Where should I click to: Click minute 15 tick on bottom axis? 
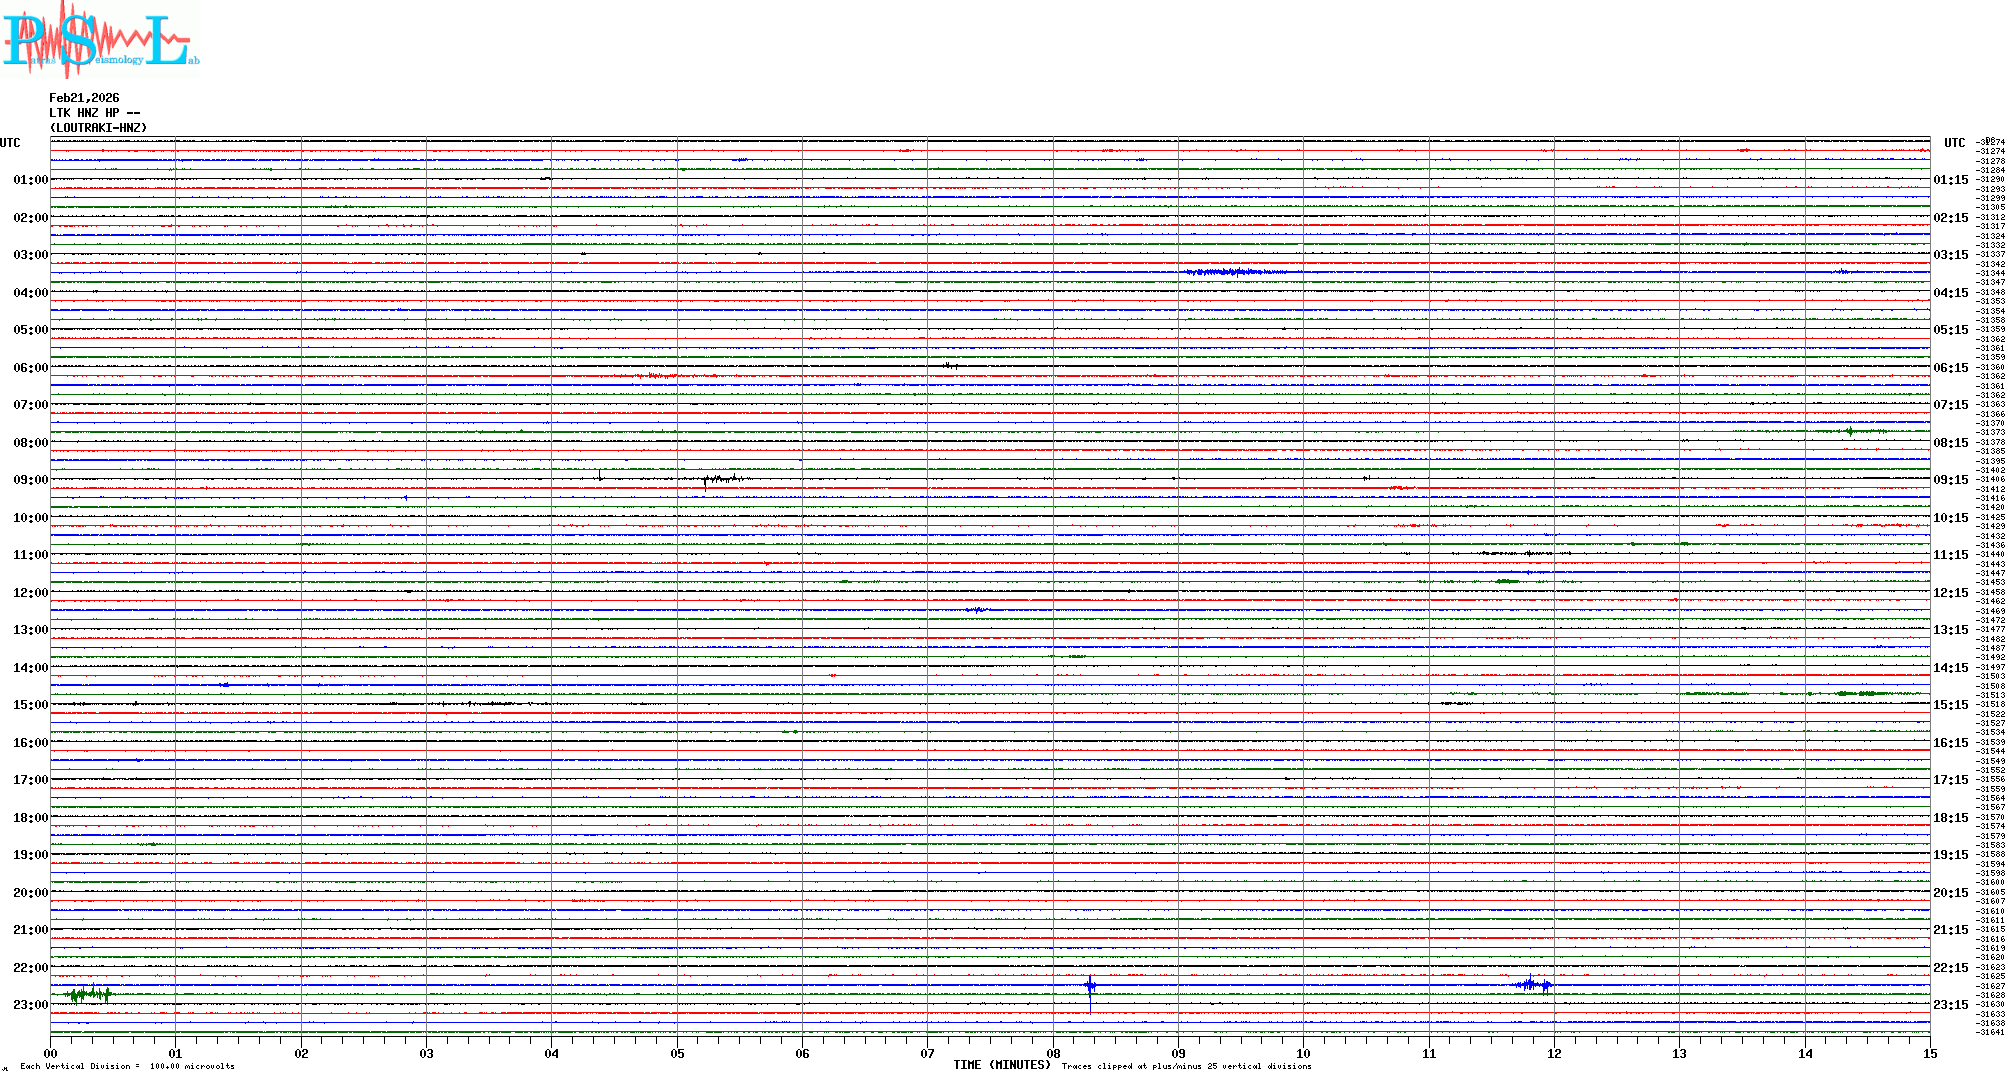point(1929,1053)
